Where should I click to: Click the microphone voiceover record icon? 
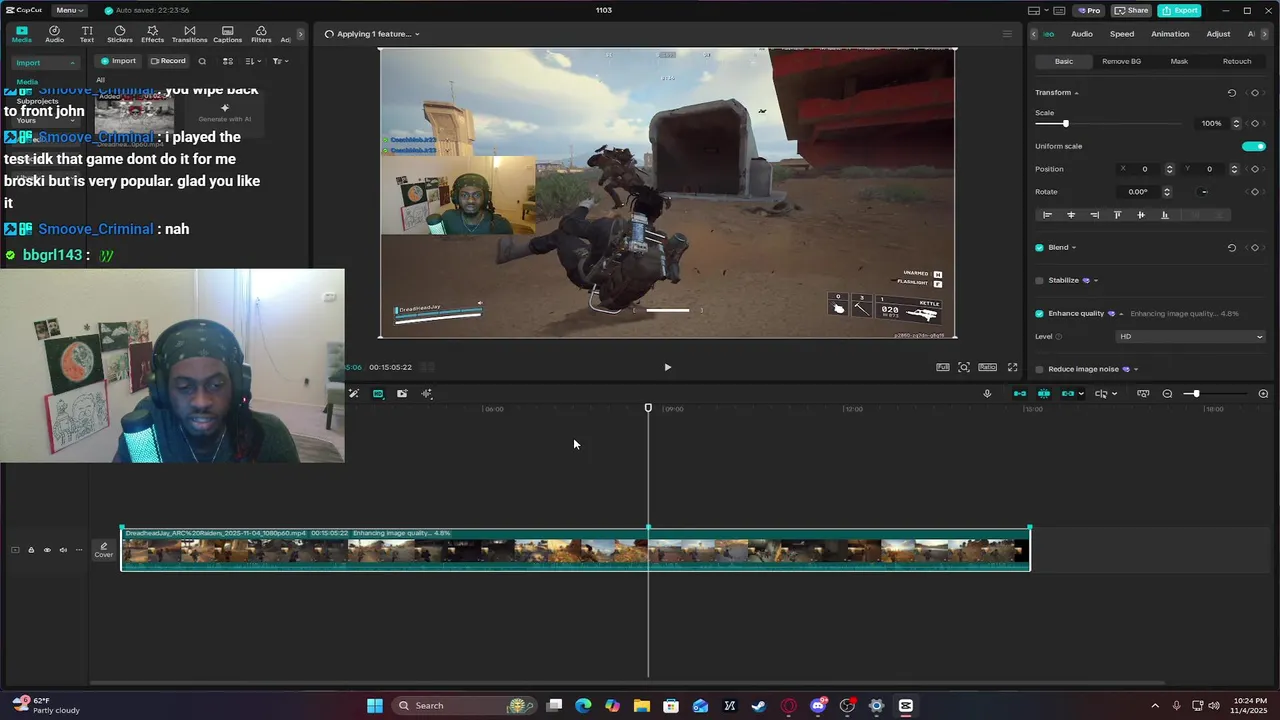click(987, 394)
